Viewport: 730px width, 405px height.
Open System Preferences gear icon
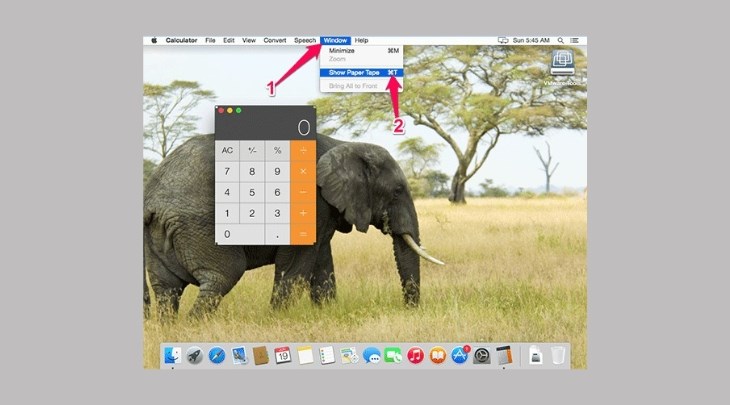[481, 355]
